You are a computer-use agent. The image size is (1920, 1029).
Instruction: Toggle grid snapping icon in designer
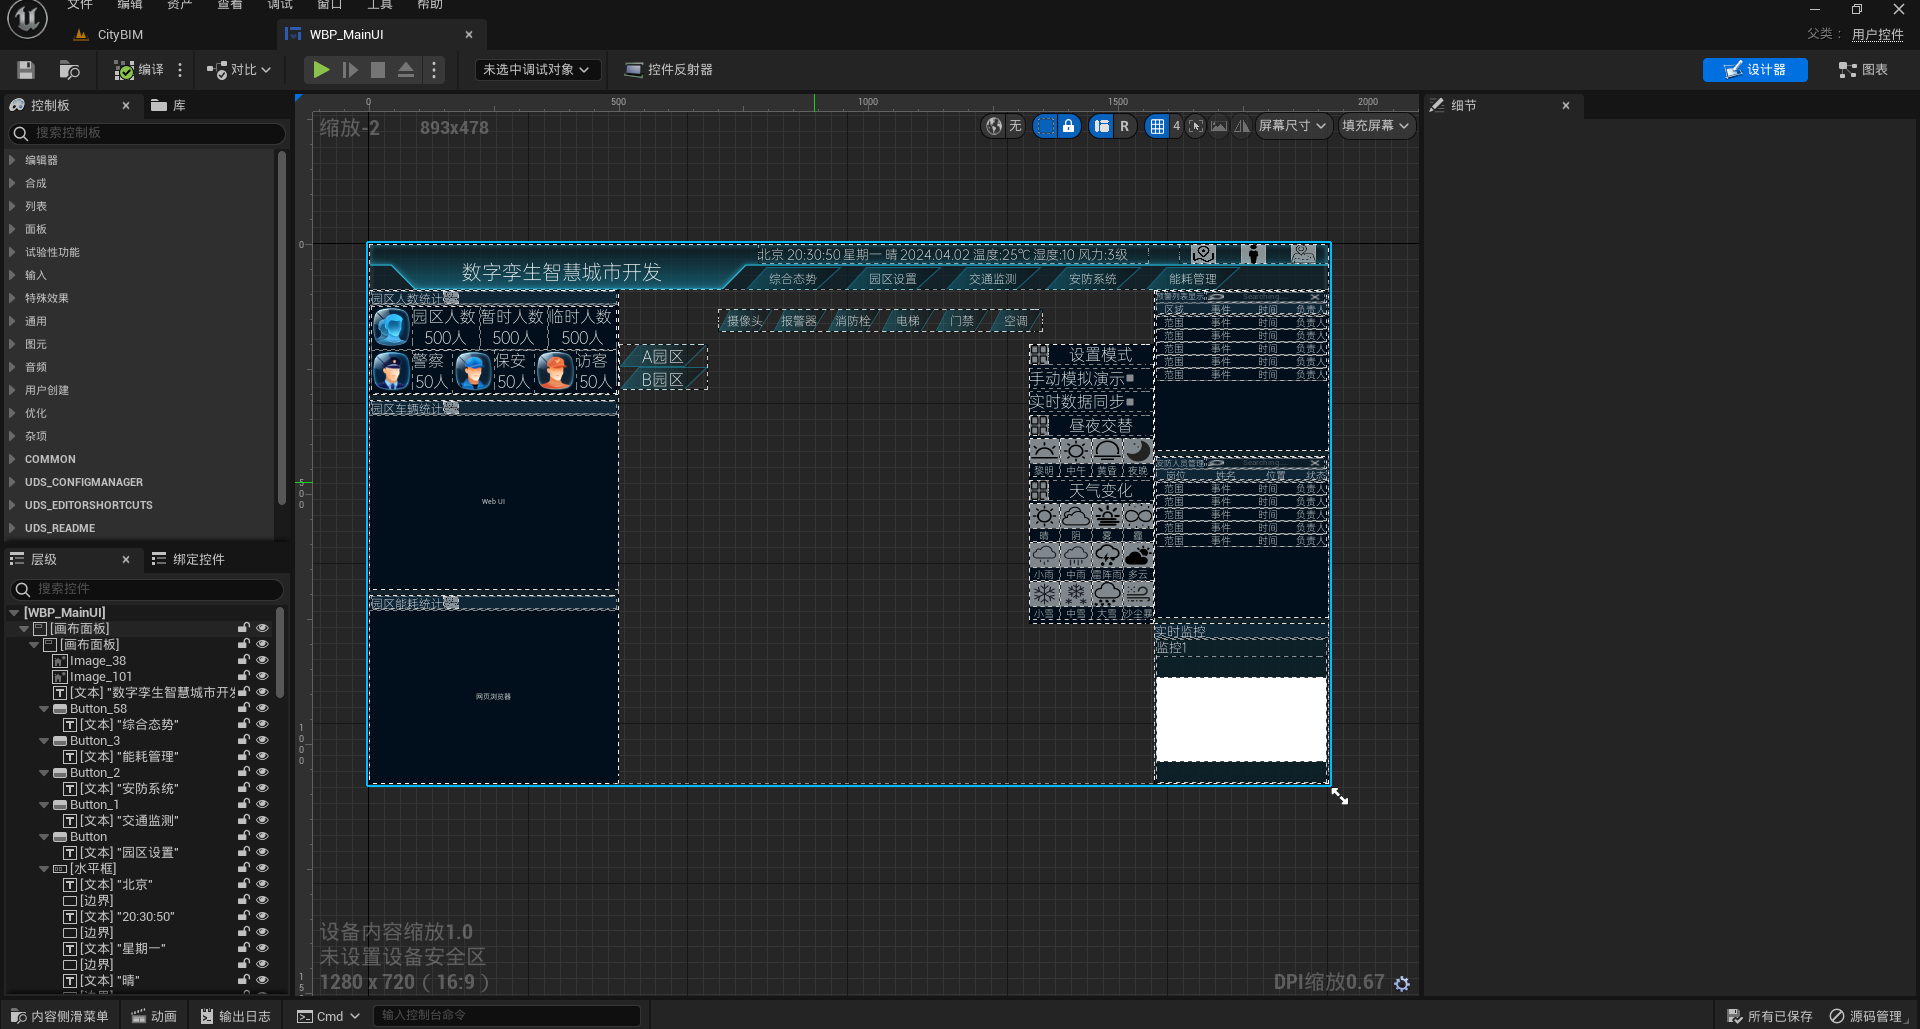(x=1157, y=126)
